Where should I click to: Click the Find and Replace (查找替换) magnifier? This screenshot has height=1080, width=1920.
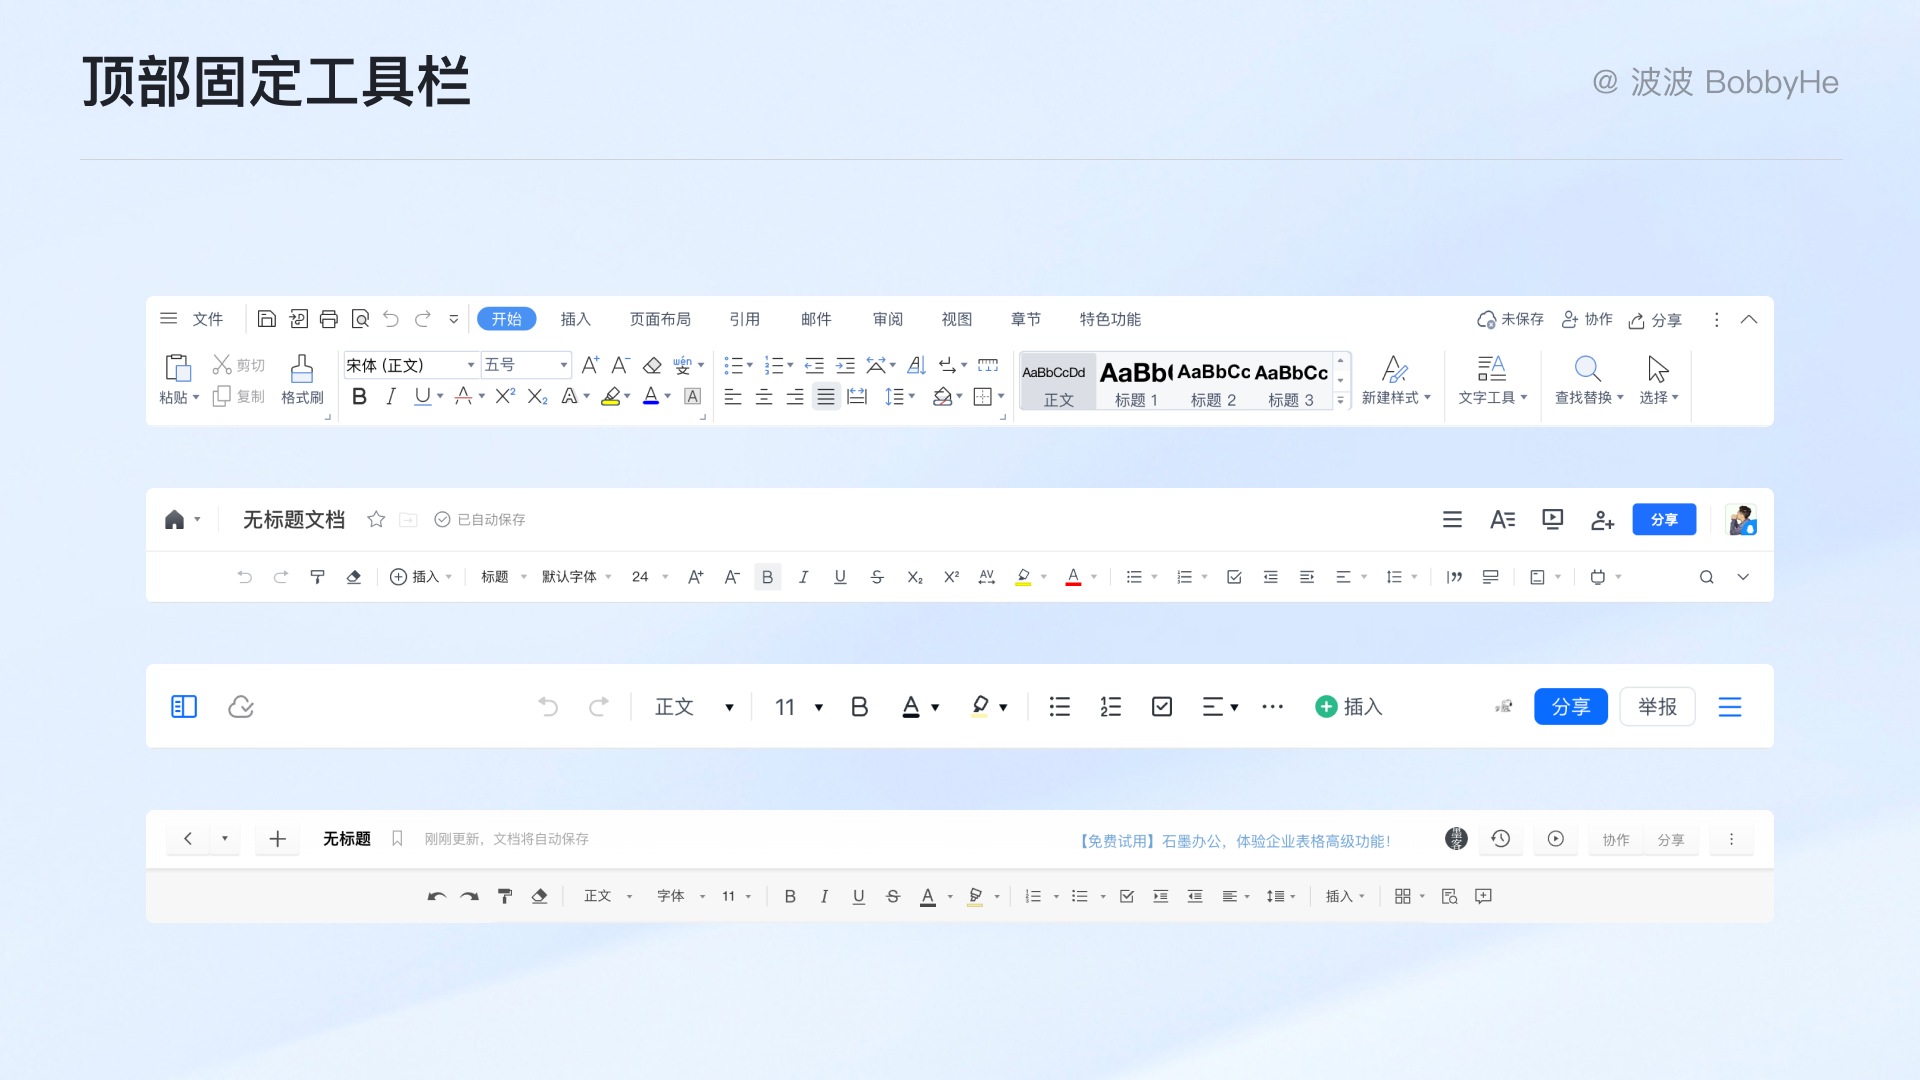click(1587, 369)
